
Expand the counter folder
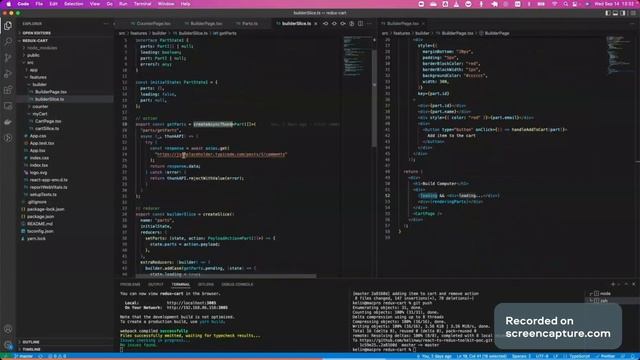point(65,107)
